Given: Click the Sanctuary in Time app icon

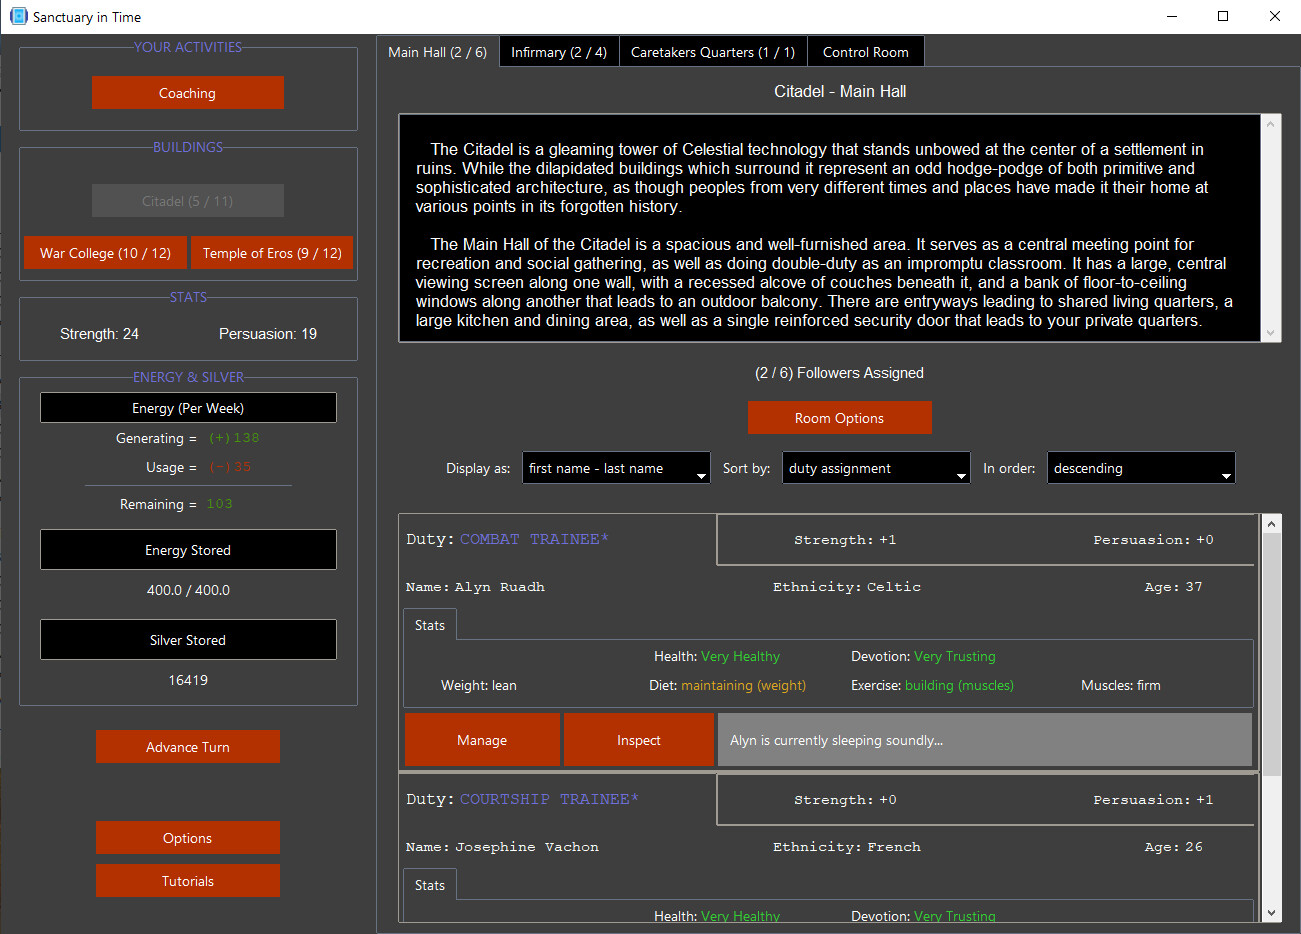Looking at the screenshot, I should (18, 16).
